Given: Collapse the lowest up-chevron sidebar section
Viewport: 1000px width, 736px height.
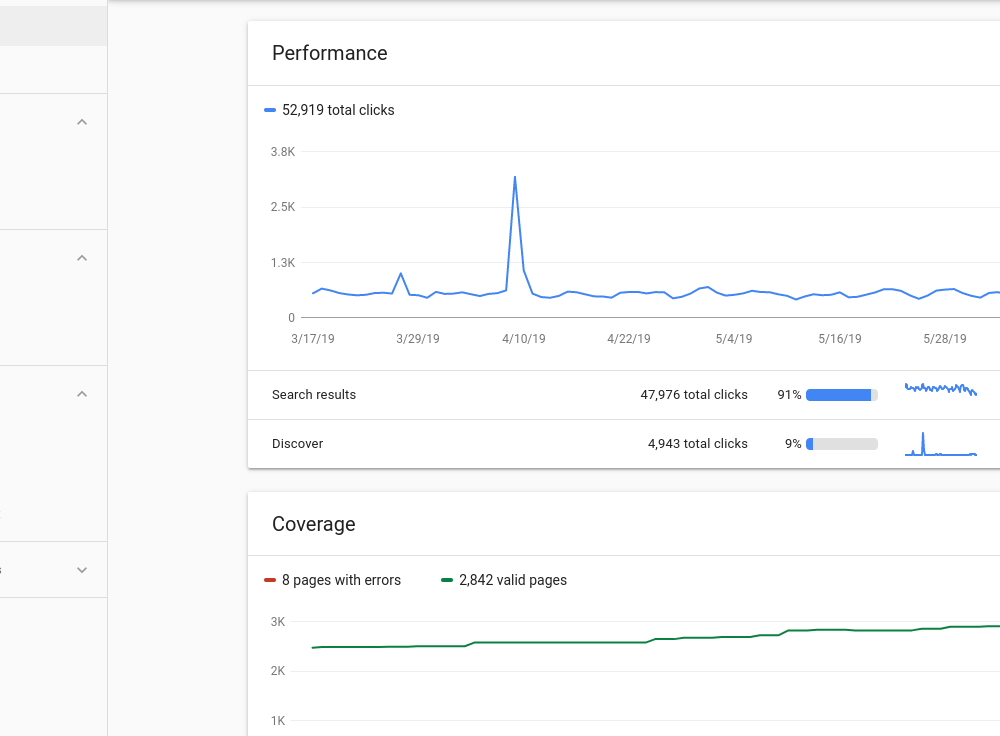Looking at the screenshot, I should click(x=82, y=394).
